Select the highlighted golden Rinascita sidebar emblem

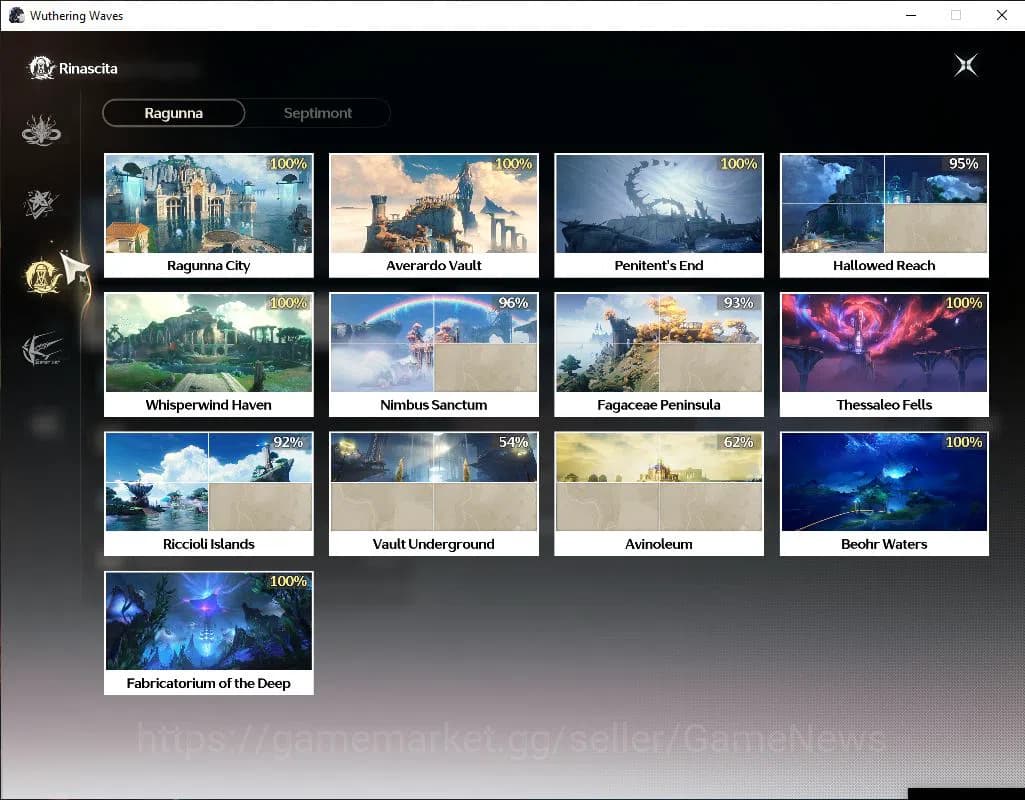click(42, 276)
